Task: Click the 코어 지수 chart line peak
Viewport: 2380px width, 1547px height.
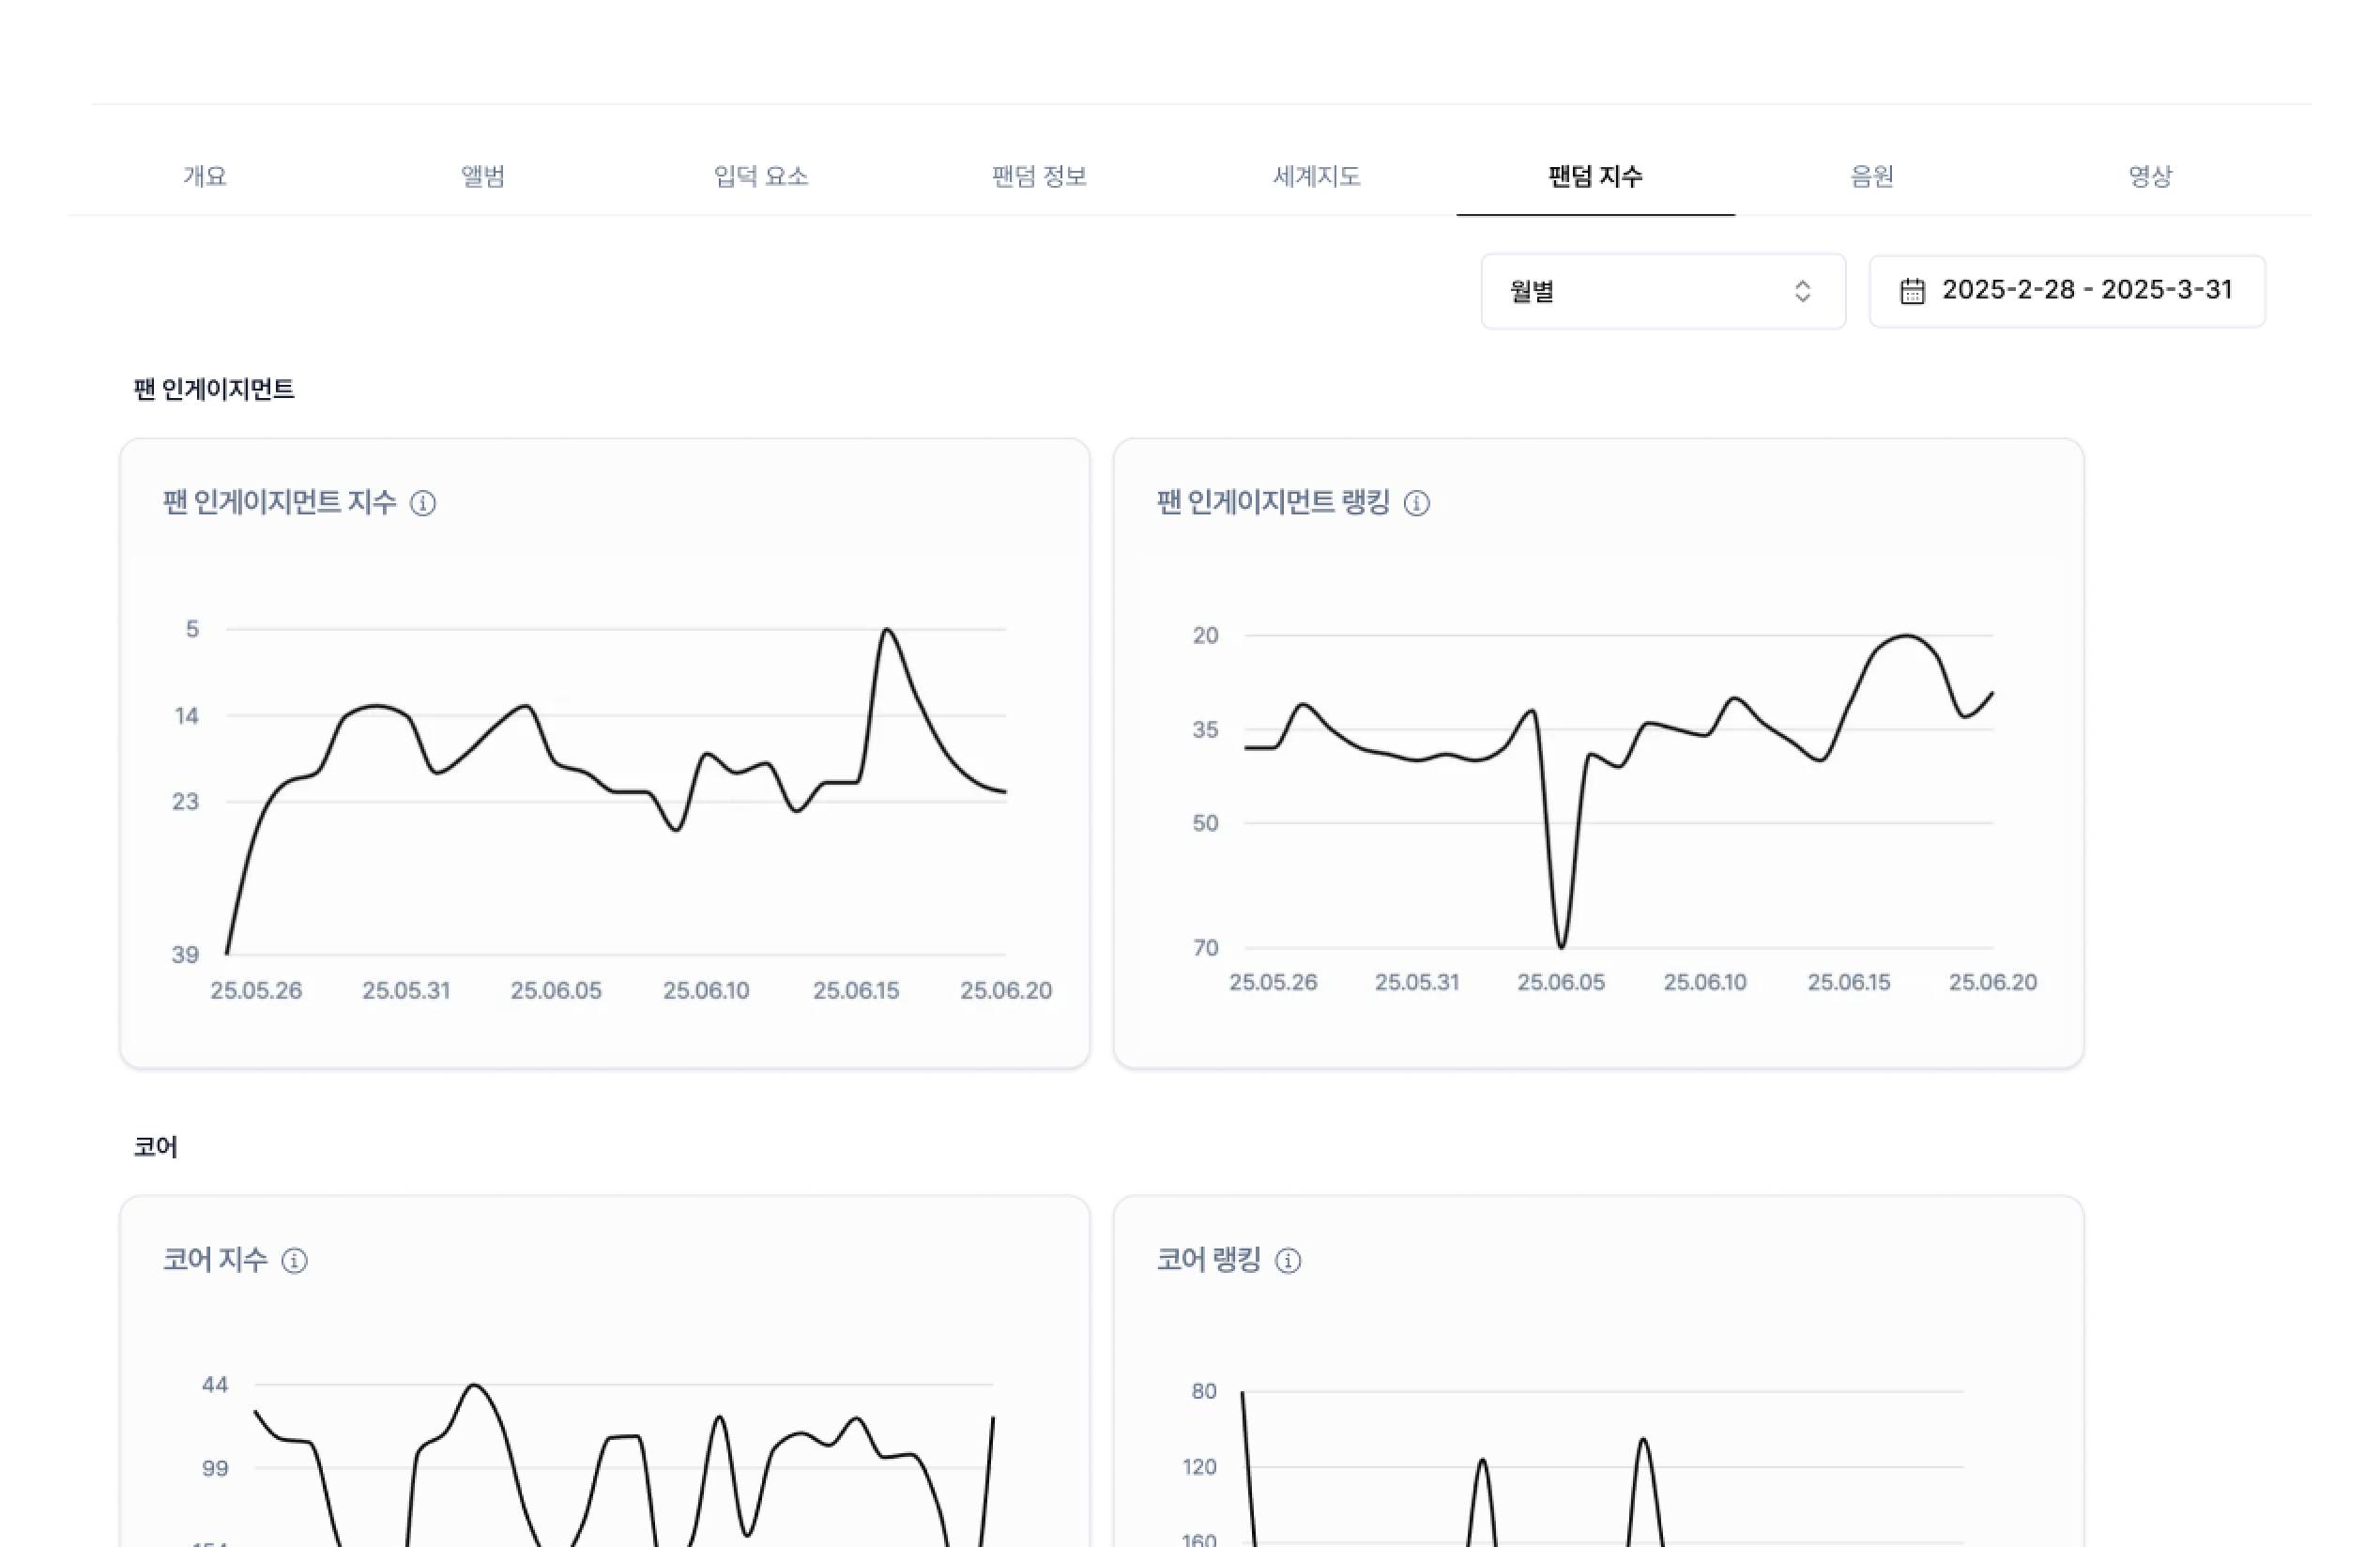Action: [475, 1386]
